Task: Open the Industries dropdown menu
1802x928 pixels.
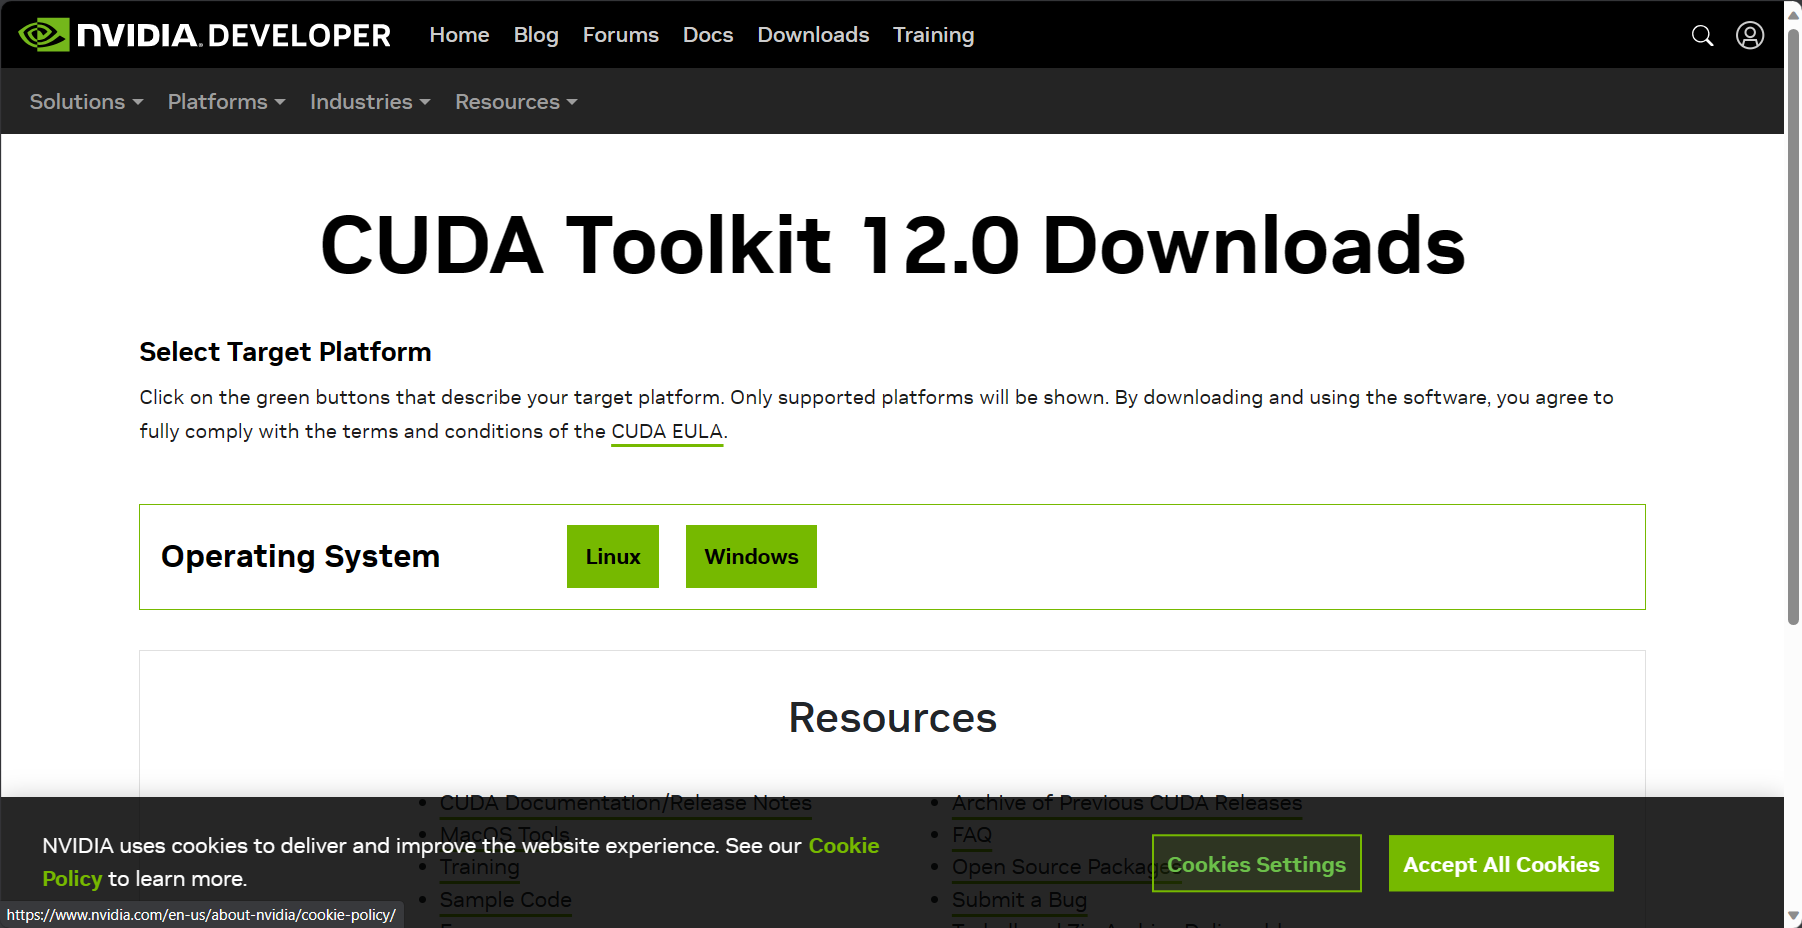Action: 370,102
